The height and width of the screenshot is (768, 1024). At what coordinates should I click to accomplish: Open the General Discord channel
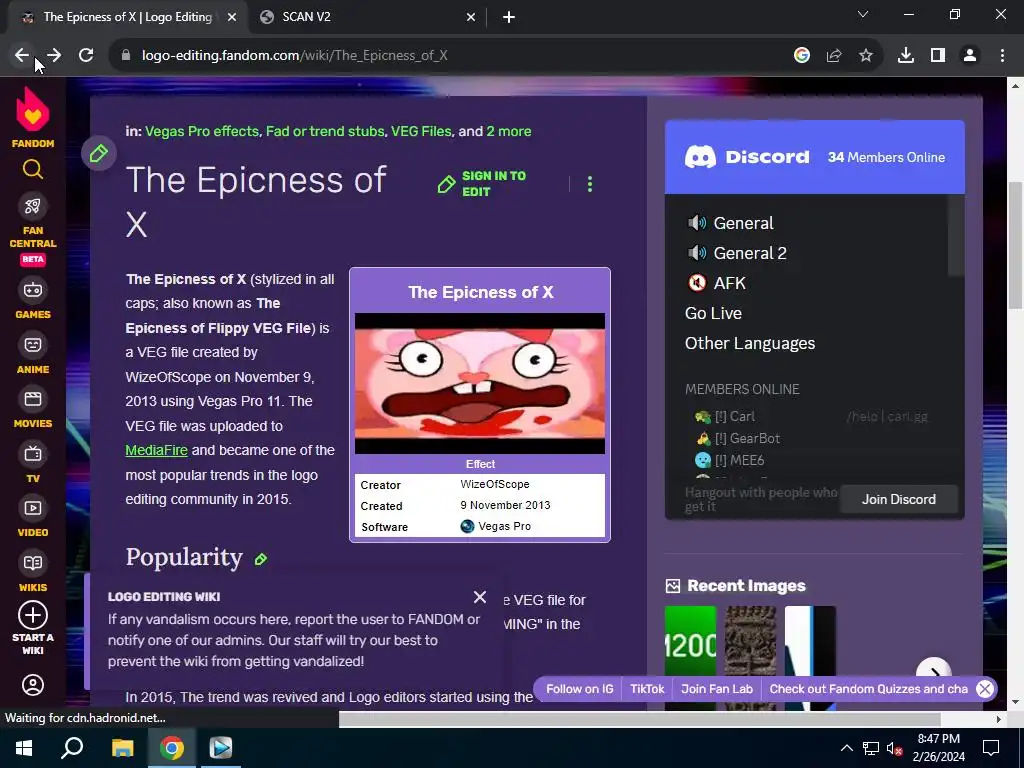(x=730, y=223)
